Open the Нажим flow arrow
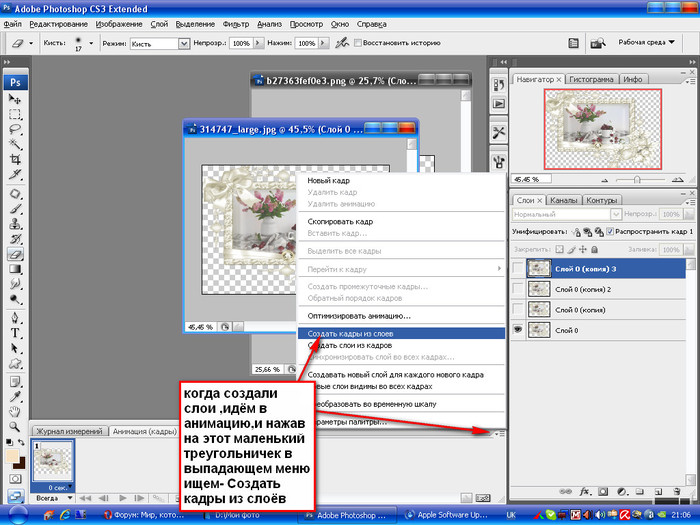This screenshot has height=525, width=700. (324, 43)
